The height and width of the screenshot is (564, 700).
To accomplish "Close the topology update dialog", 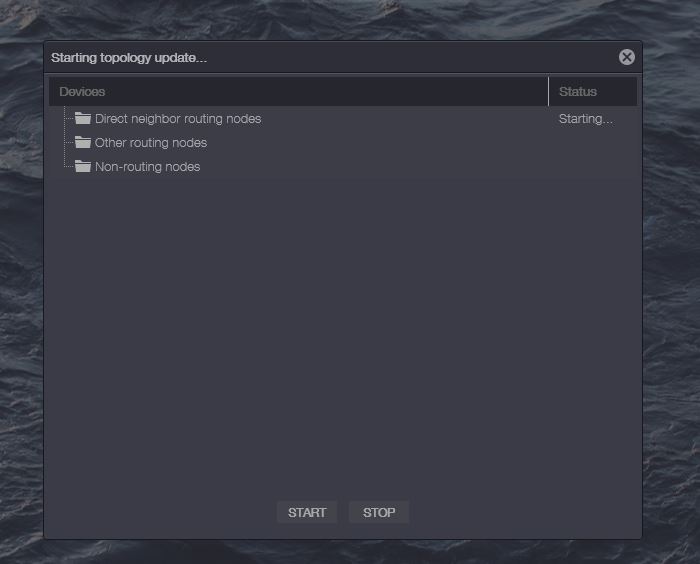I will click(x=627, y=57).
